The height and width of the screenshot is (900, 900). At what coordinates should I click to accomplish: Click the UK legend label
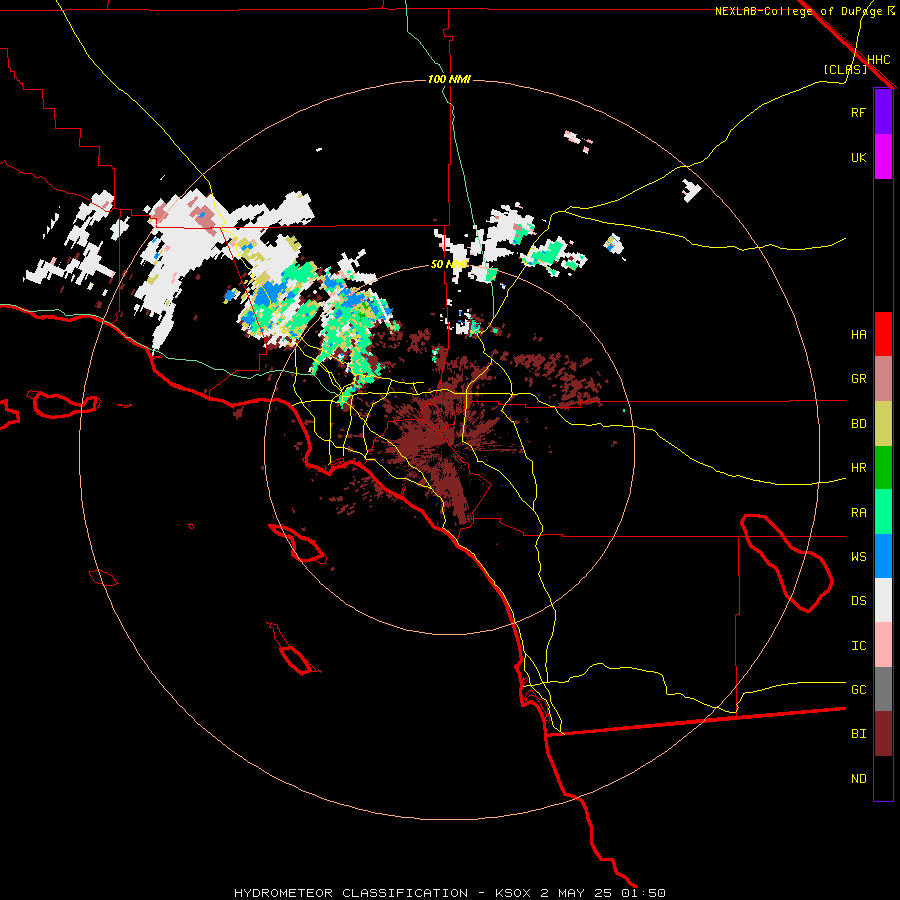[858, 158]
